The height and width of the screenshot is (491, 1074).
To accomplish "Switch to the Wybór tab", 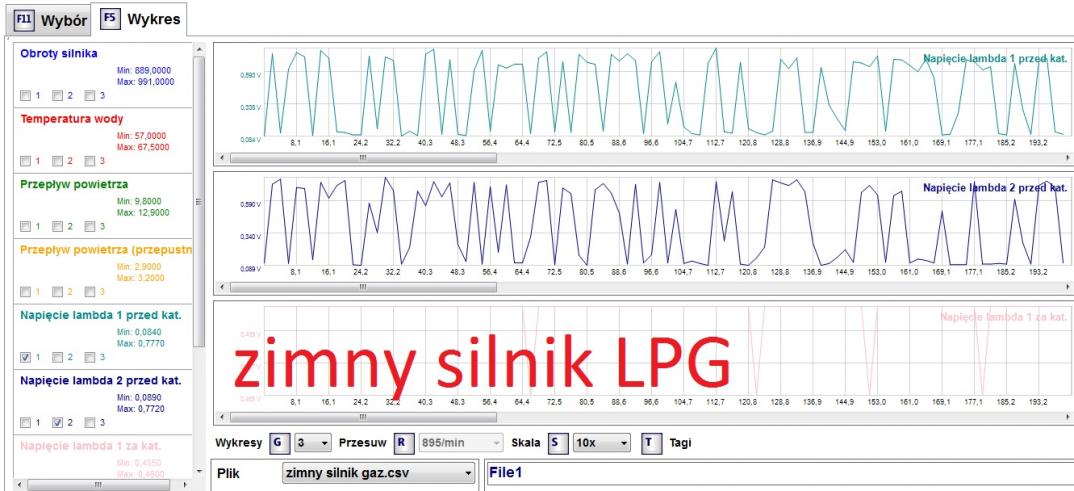I will [x=50, y=20].
